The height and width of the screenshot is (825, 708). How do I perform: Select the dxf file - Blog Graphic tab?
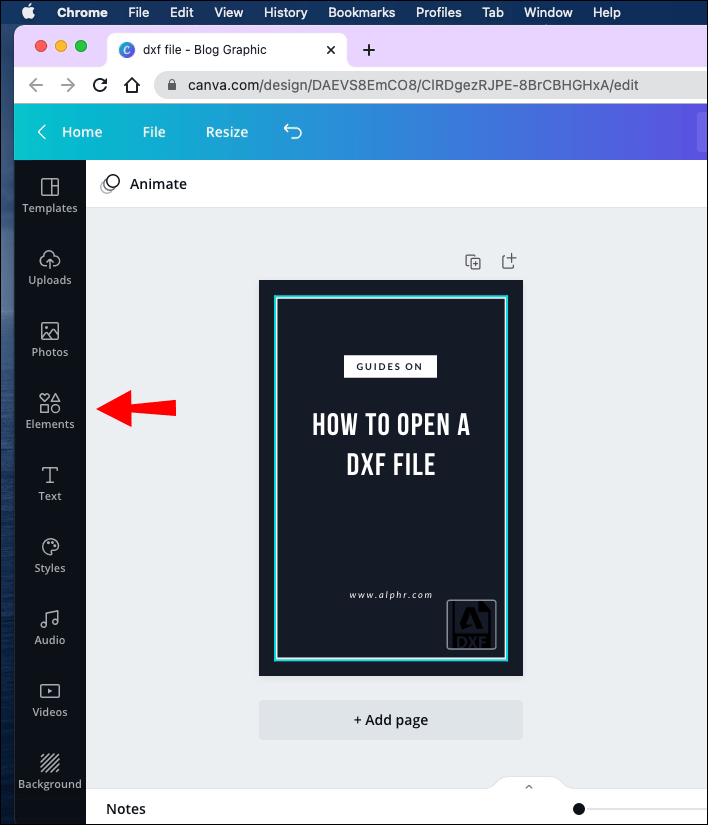coord(226,49)
